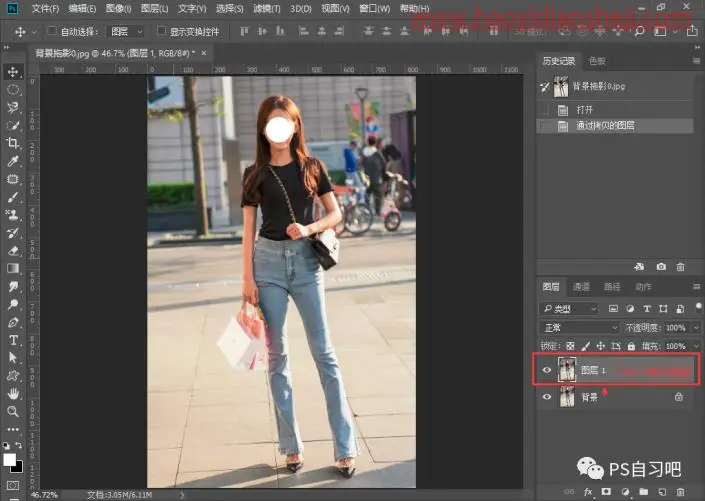Open the Move tool preset picker arrow
705x501 pixels.
pyautogui.click(x=34, y=32)
